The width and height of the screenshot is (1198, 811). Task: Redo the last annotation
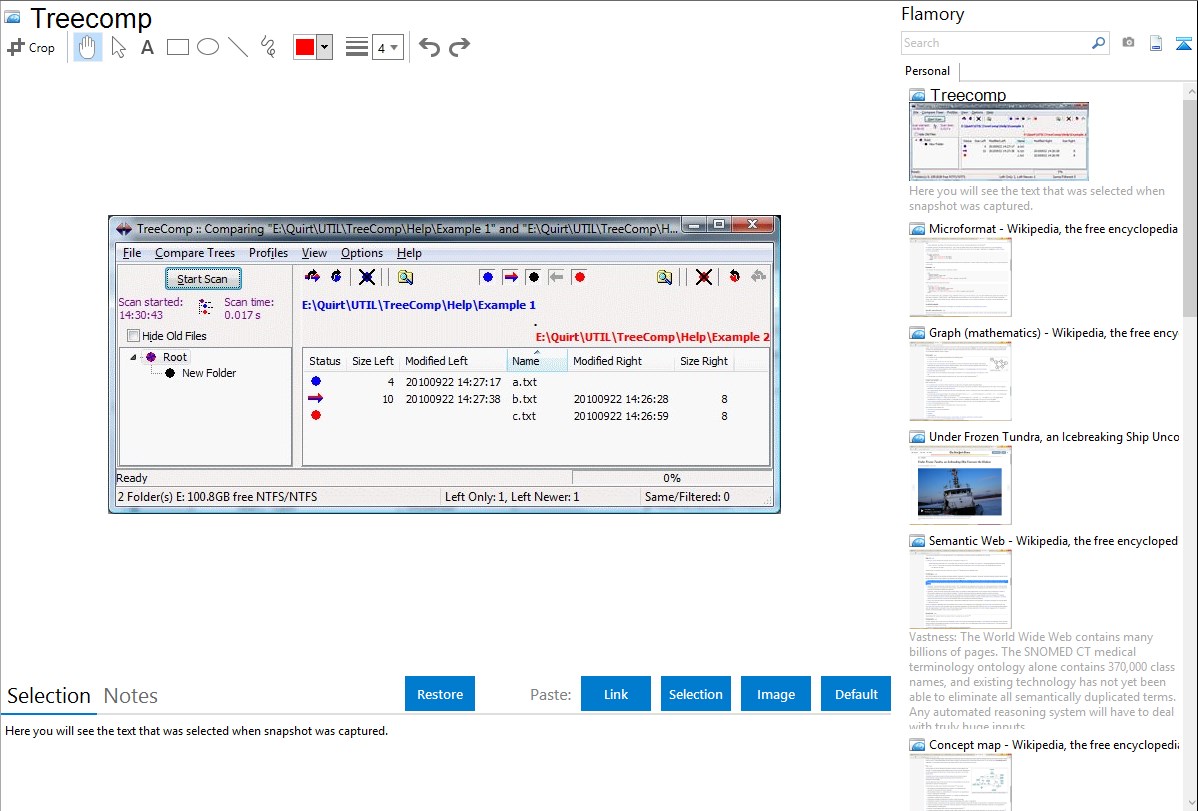(459, 47)
